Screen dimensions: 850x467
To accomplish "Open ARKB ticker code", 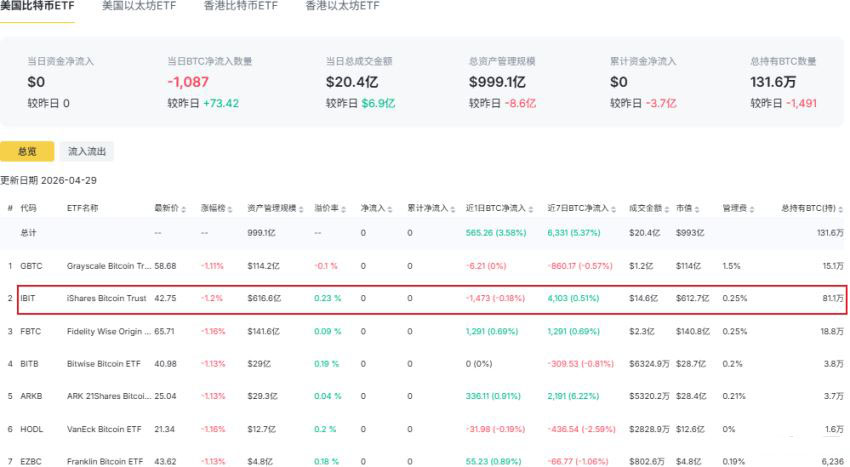I will tap(31, 396).
